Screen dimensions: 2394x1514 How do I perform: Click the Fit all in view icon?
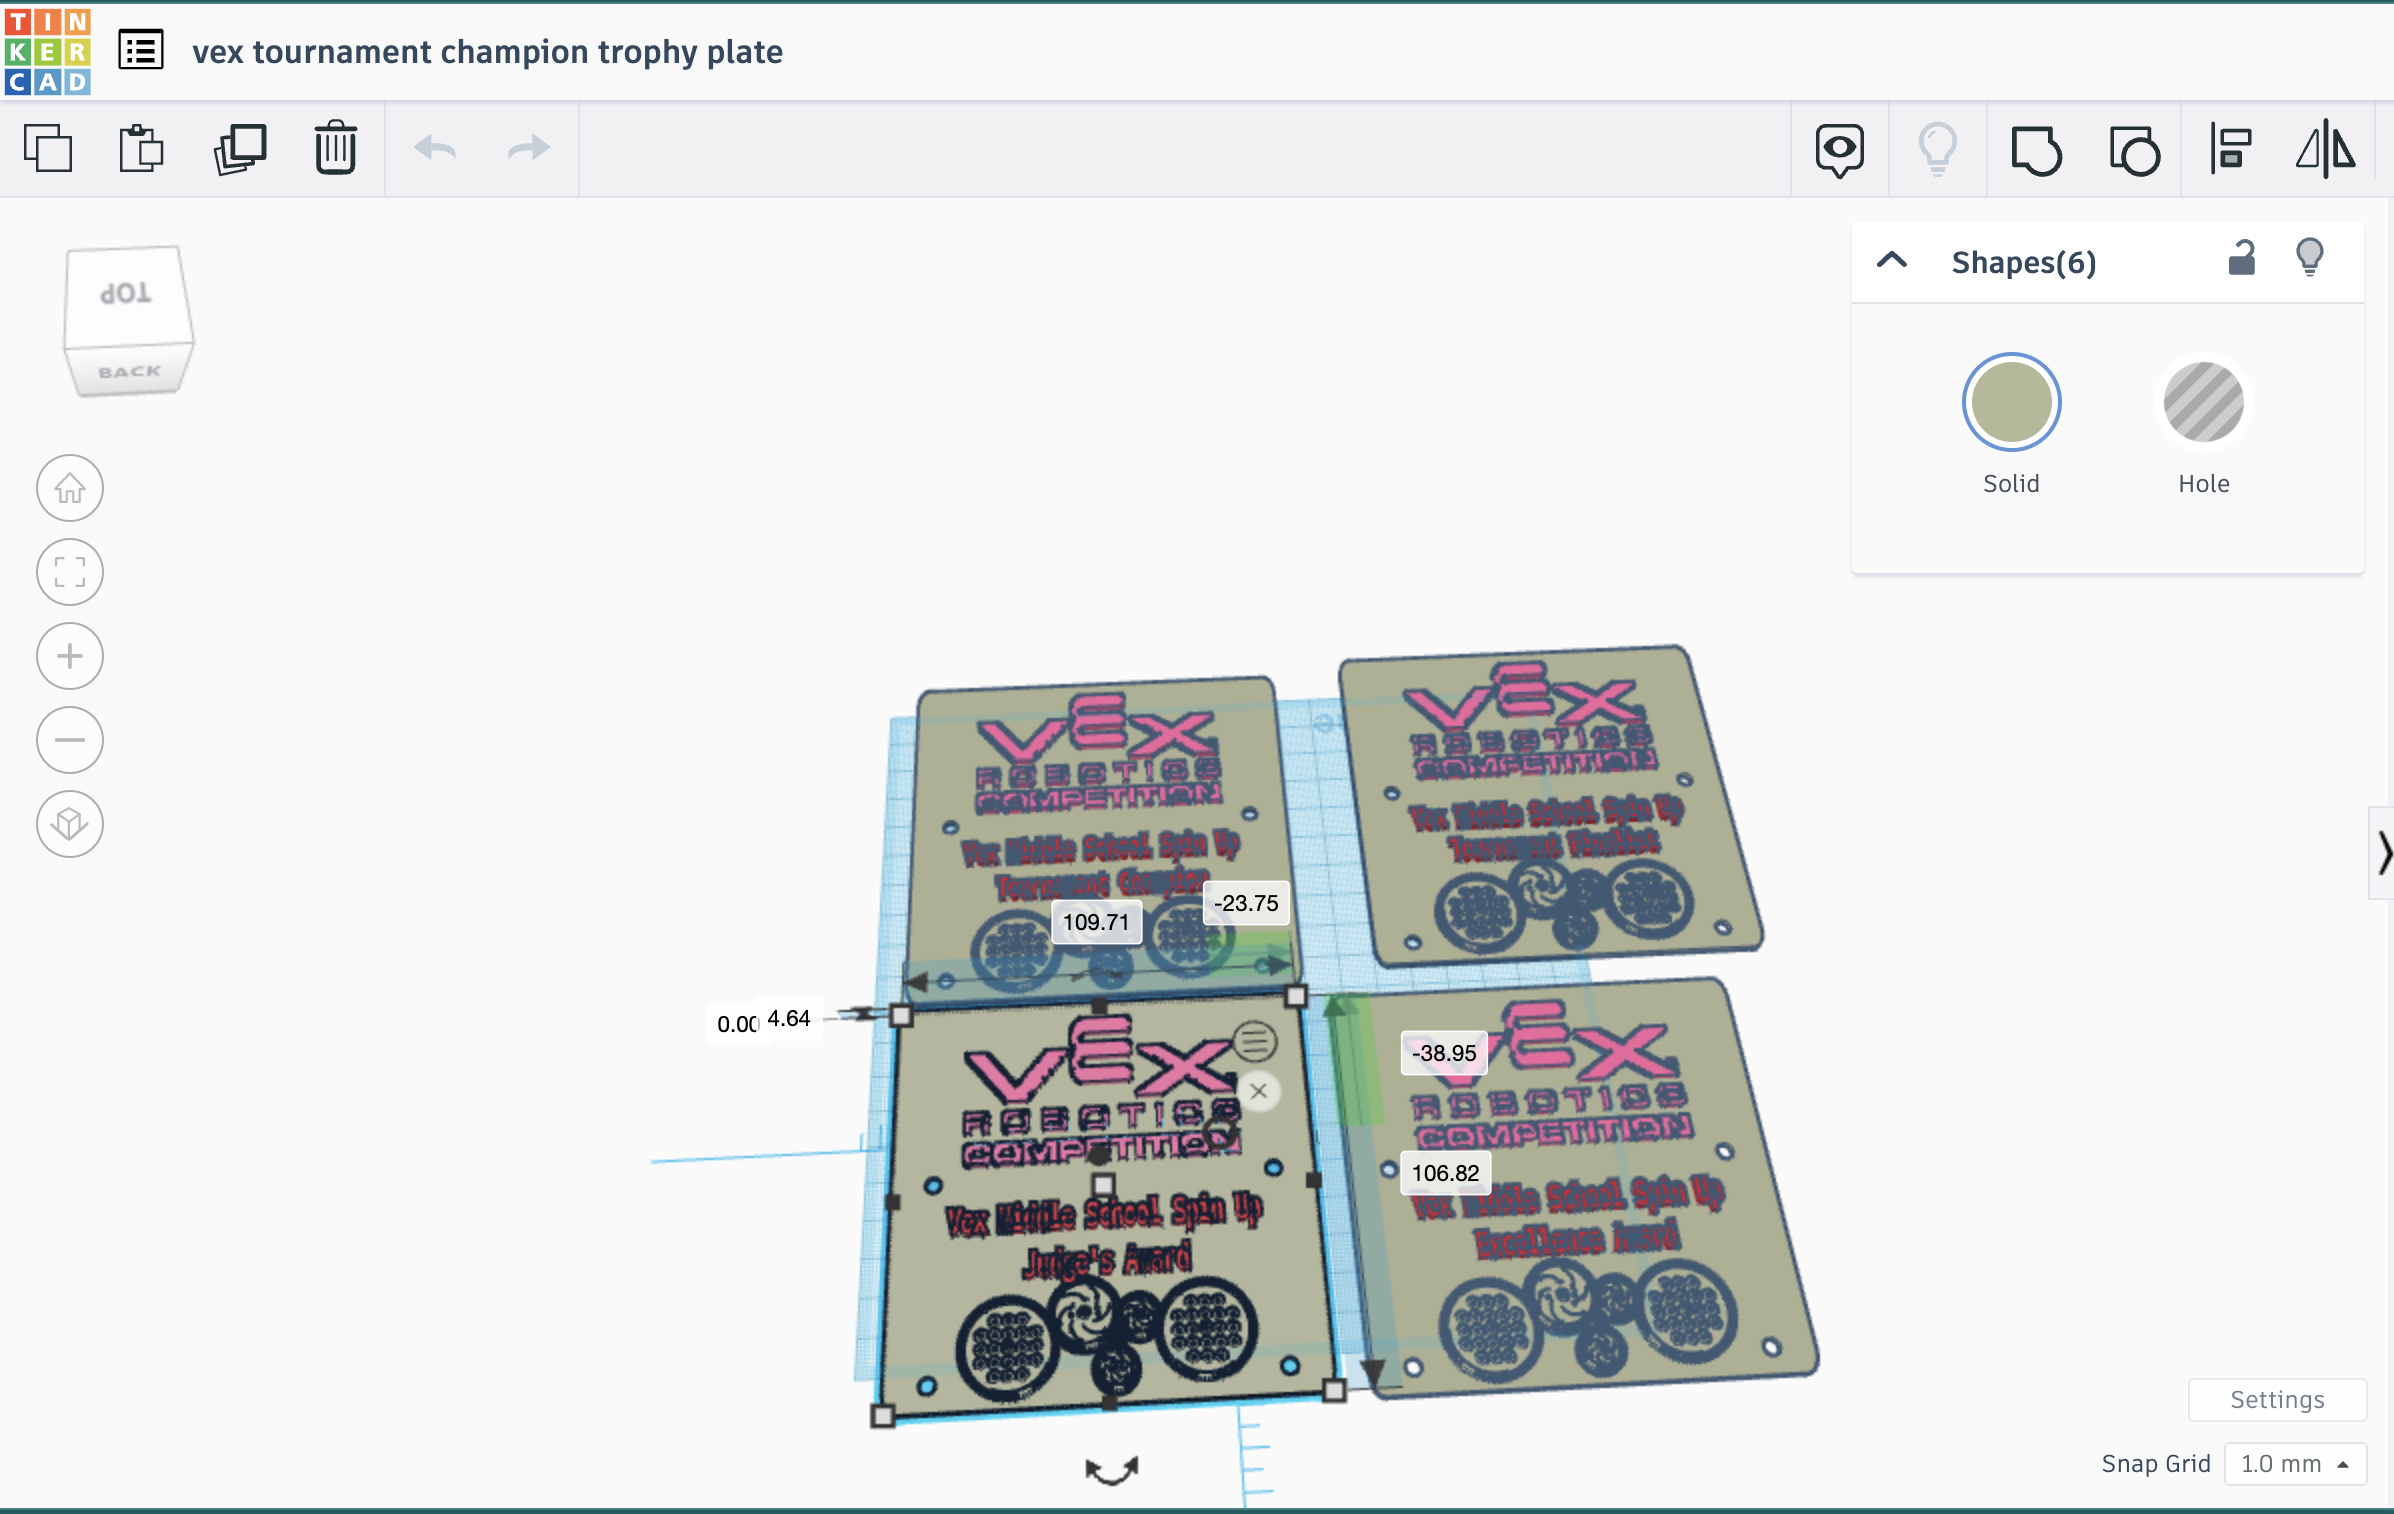click(x=68, y=571)
